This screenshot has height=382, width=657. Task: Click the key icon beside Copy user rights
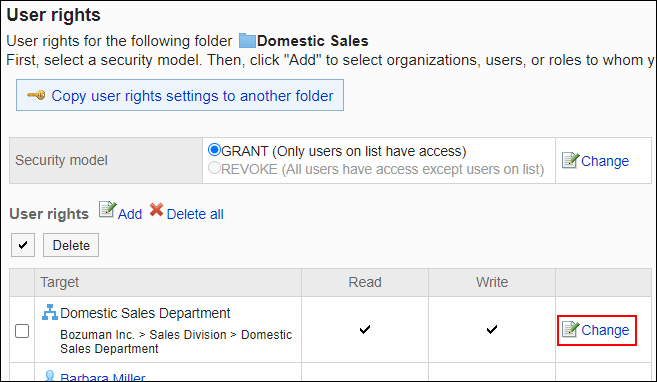point(36,96)
